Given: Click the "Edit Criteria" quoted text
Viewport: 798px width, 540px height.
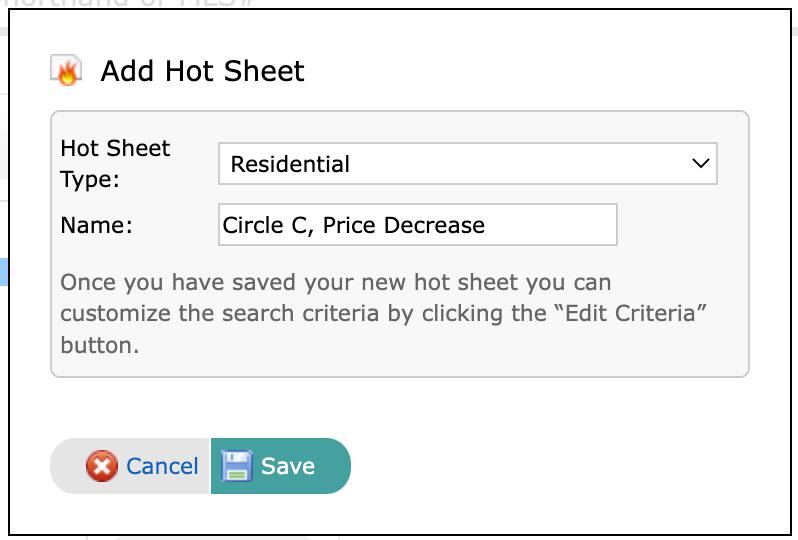Looking at the screenshot, I should pyautogui.click(x=629, y=314).
